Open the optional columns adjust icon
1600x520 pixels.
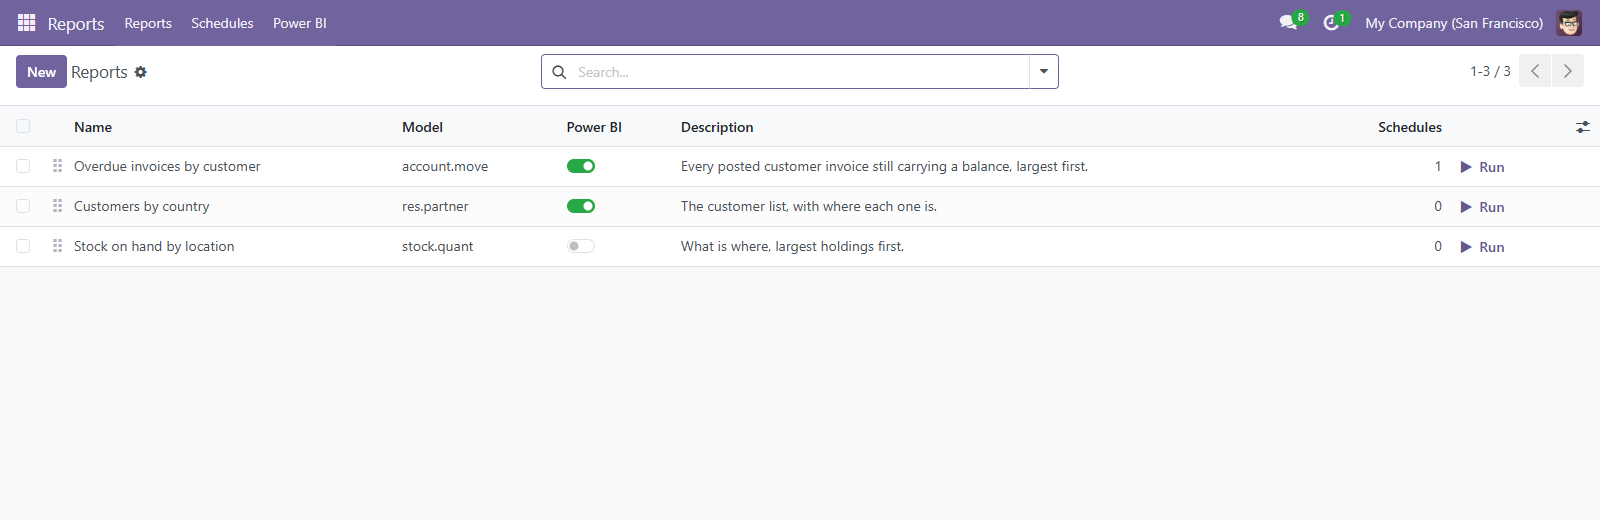(x=1582, y=127)
